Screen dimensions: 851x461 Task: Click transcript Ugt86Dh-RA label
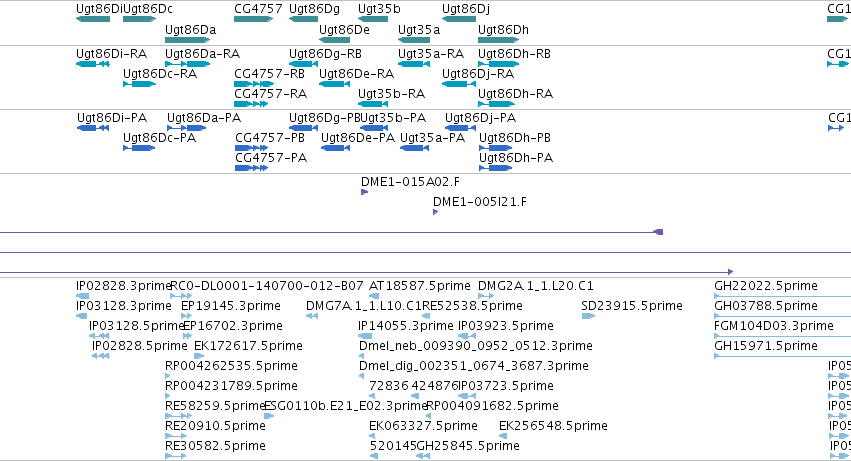(516, 94)
